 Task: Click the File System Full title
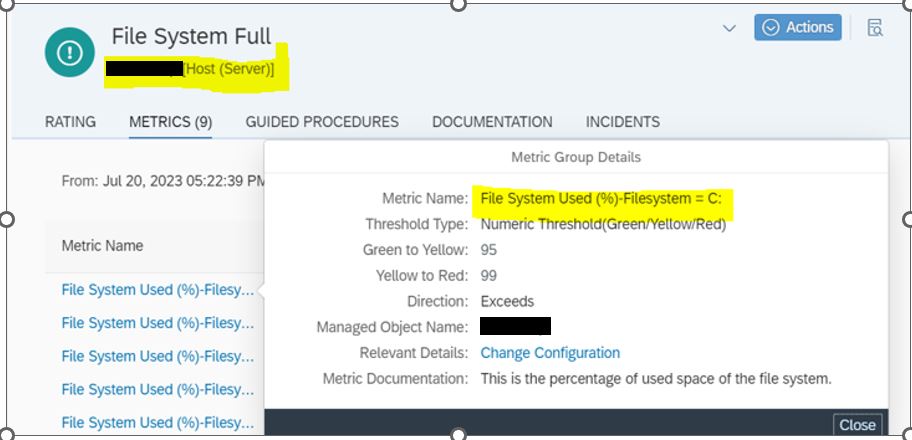(x=191, y=37)
